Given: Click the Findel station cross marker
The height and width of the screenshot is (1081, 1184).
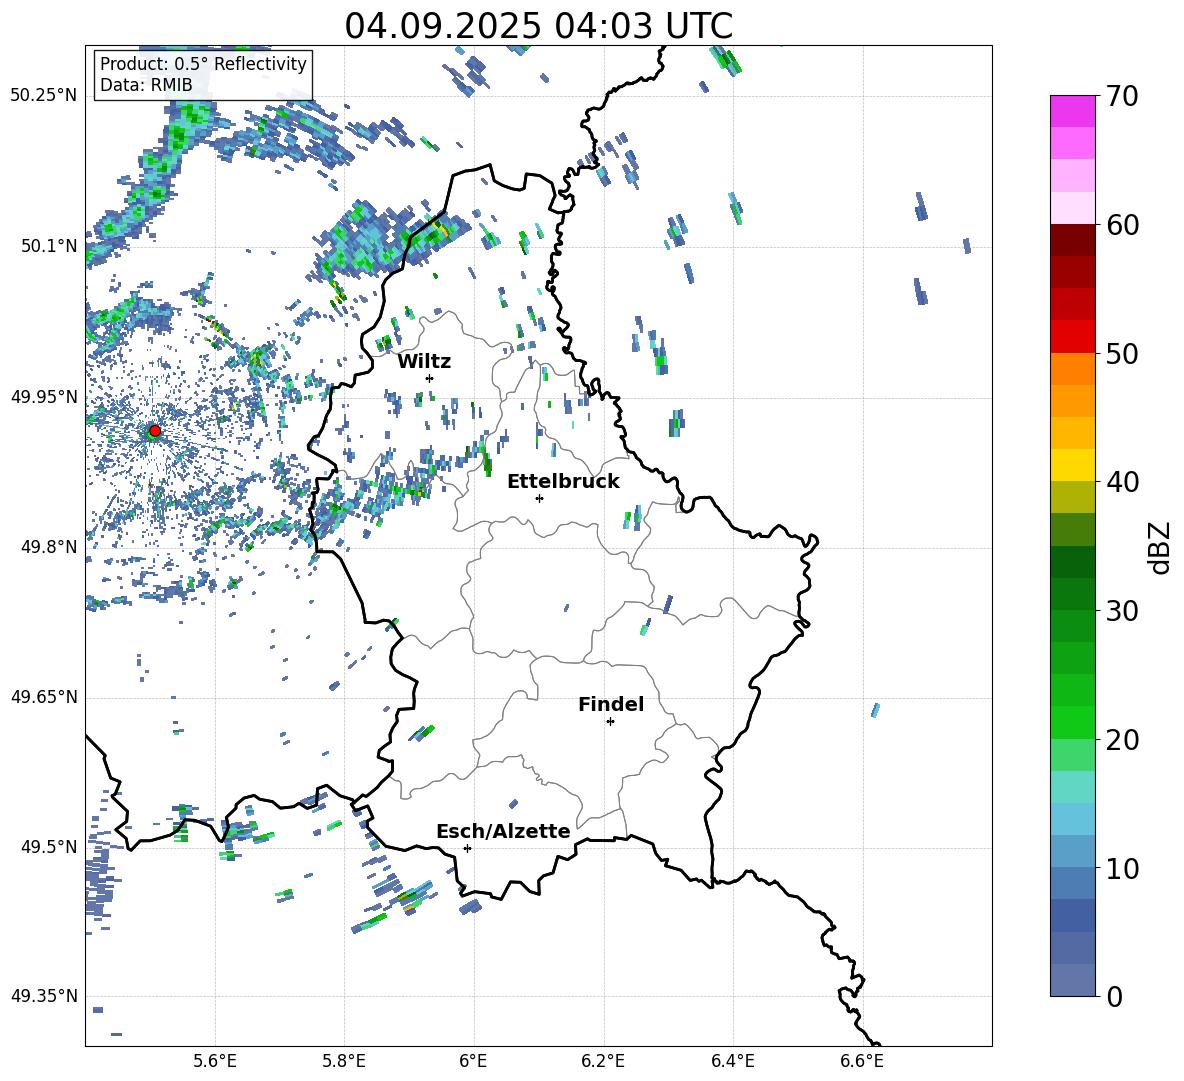Looking at the screenshot, I should (x=610, y=722).
